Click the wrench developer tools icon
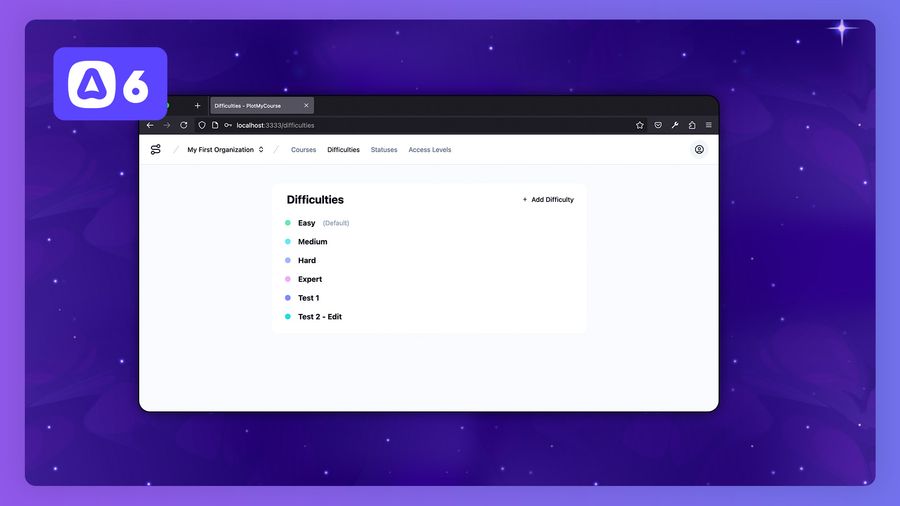Viewport: 900px width, 506px height. coord(675,125)
